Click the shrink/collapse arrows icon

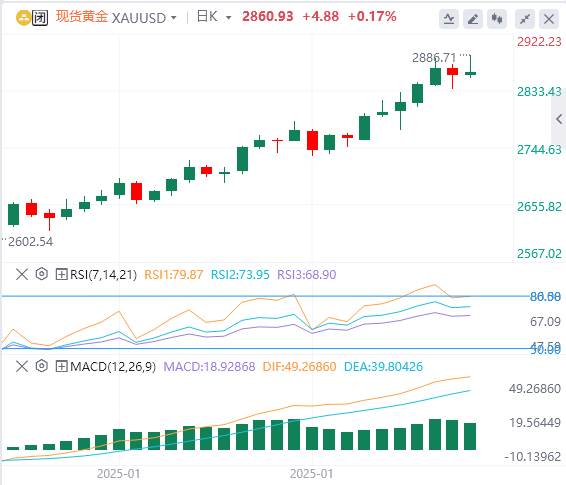point(525,19)
